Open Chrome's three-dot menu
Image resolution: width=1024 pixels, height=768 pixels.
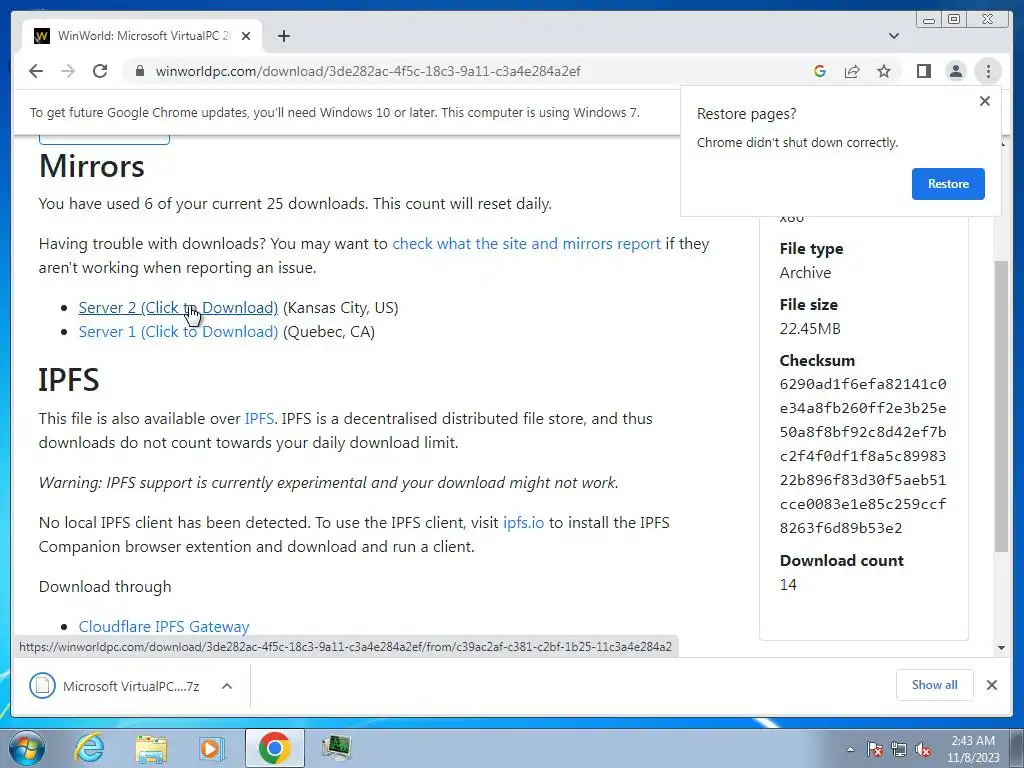[988, 71]
